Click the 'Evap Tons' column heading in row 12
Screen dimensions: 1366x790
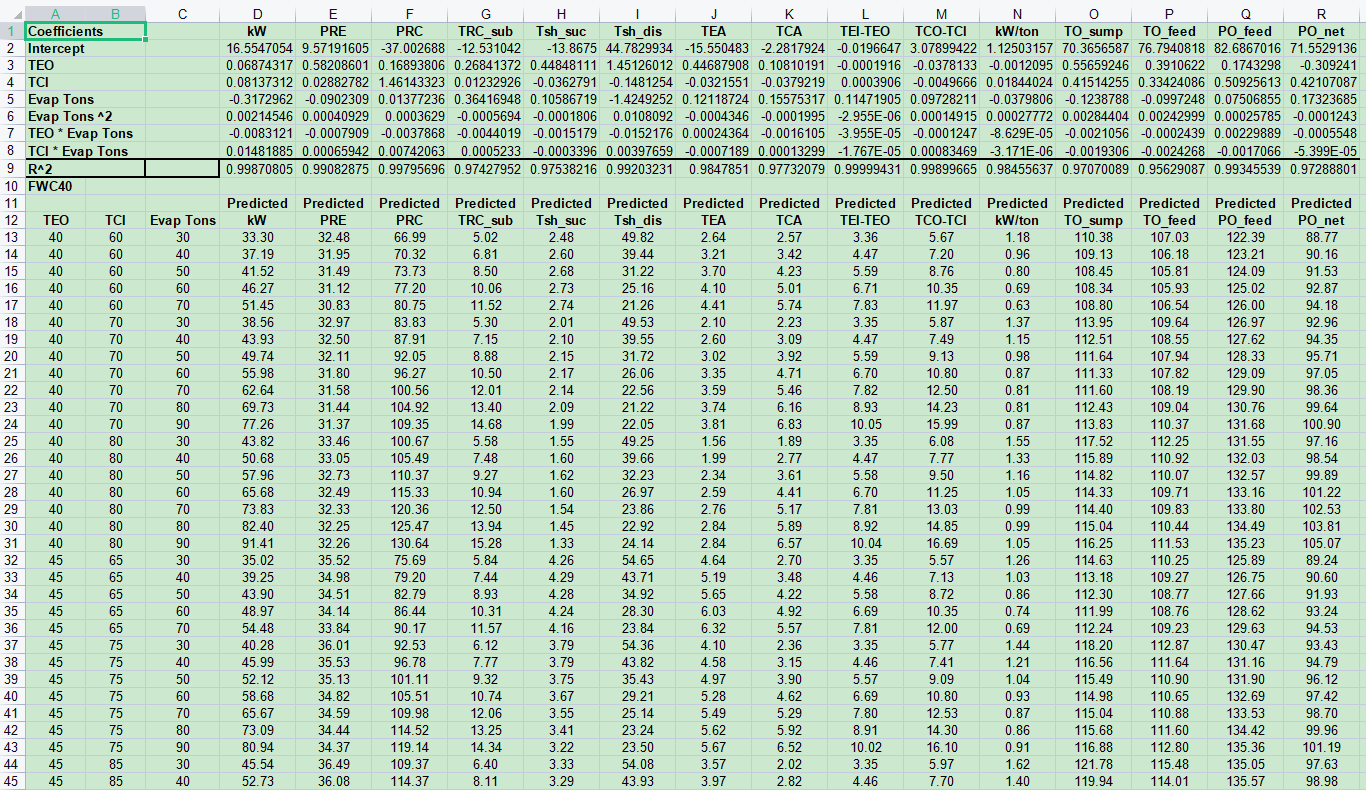pos(181,220)
